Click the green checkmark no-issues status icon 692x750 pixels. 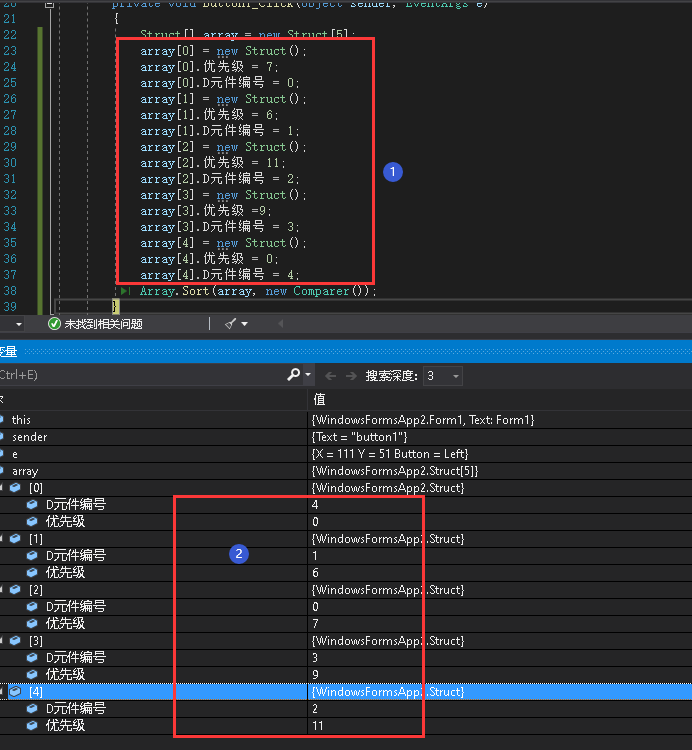[54, 324]
